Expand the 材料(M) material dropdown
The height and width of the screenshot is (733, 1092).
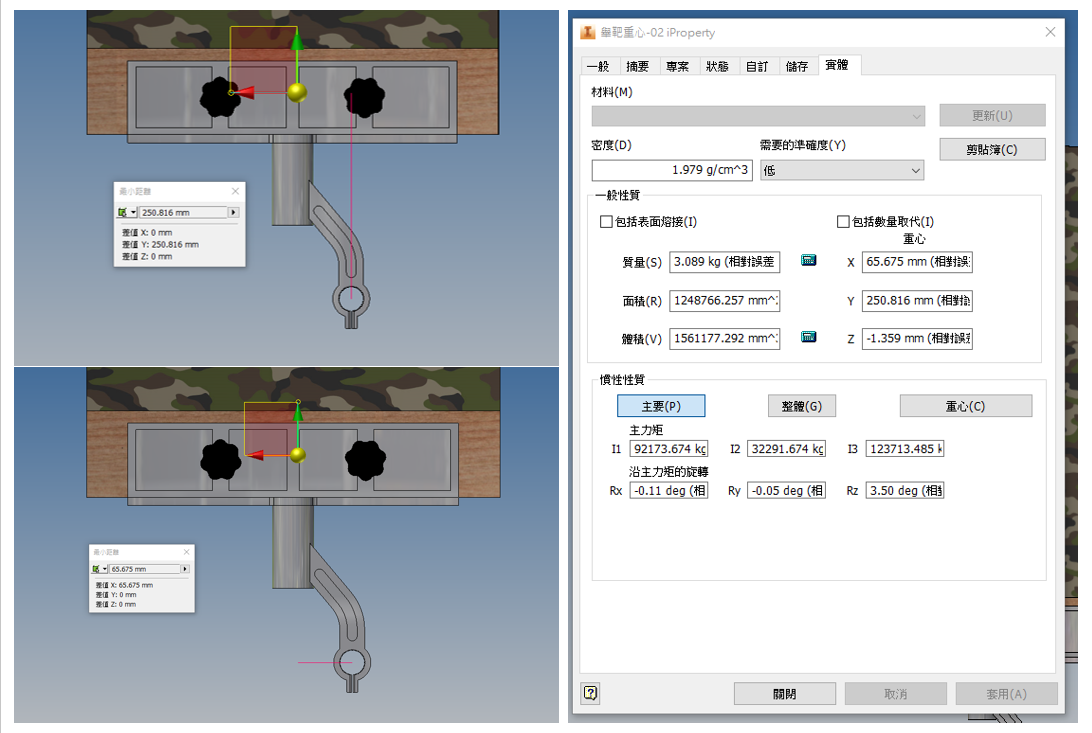click(x=757, y=116)
